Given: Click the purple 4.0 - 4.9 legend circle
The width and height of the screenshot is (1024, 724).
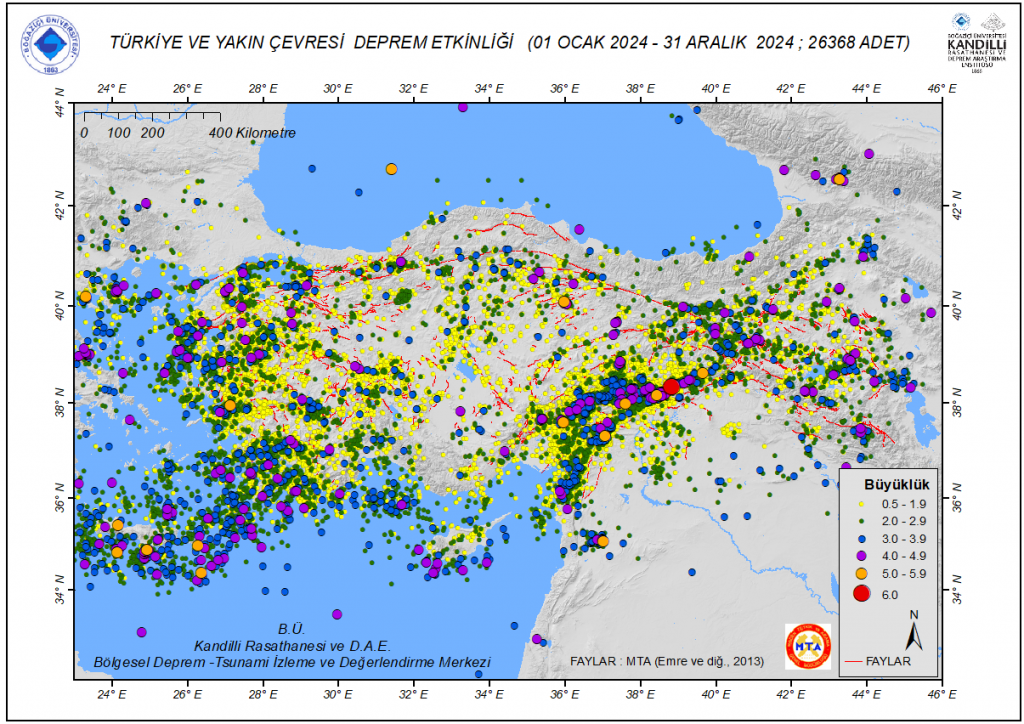Looking at the screenshot, I should coord(859,555).
